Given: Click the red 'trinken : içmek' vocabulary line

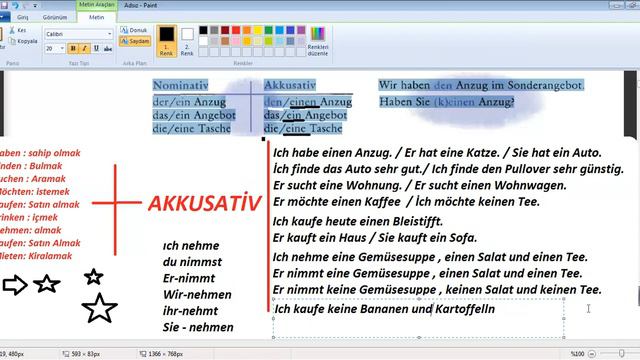Looking at the screenshot, I should (29, 218).
